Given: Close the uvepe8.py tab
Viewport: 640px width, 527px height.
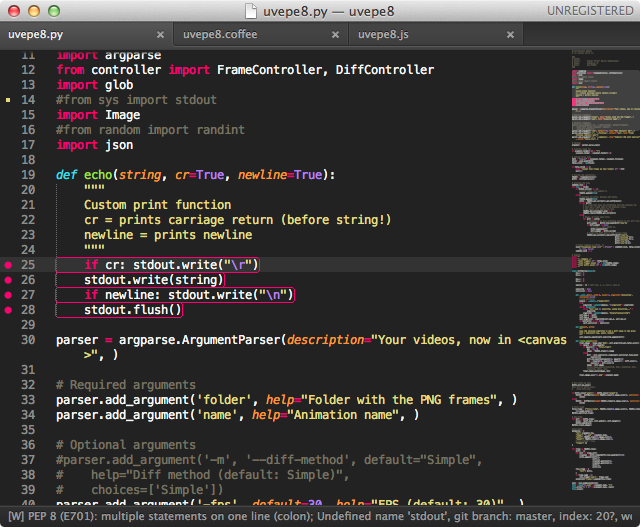Looking at the screenshot, I should (160, 35).
